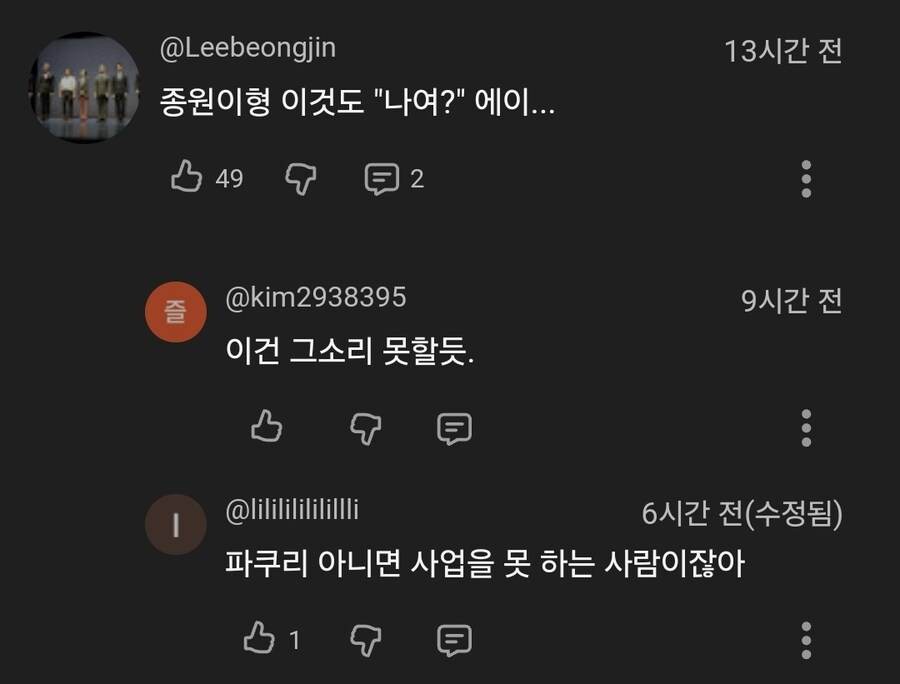
Task: Open more options for @kim2938395's reply
Action: coord(806,427)
